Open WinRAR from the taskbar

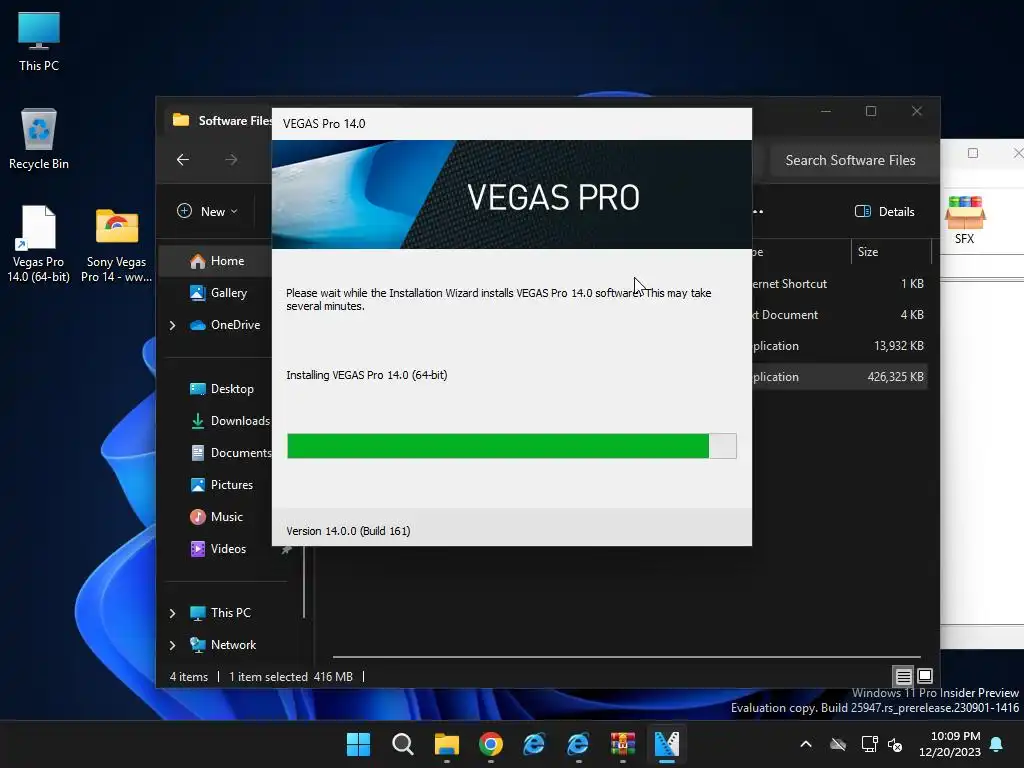pyautogui.click(x=622, y=744)
